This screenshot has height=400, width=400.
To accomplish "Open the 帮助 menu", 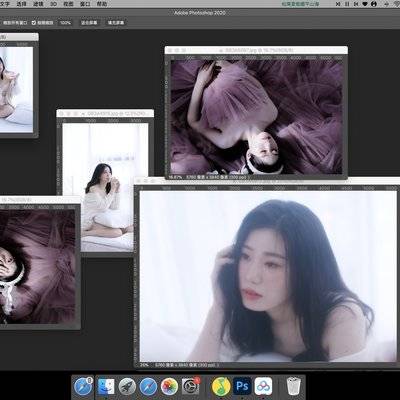I will (x=102, y=4).
